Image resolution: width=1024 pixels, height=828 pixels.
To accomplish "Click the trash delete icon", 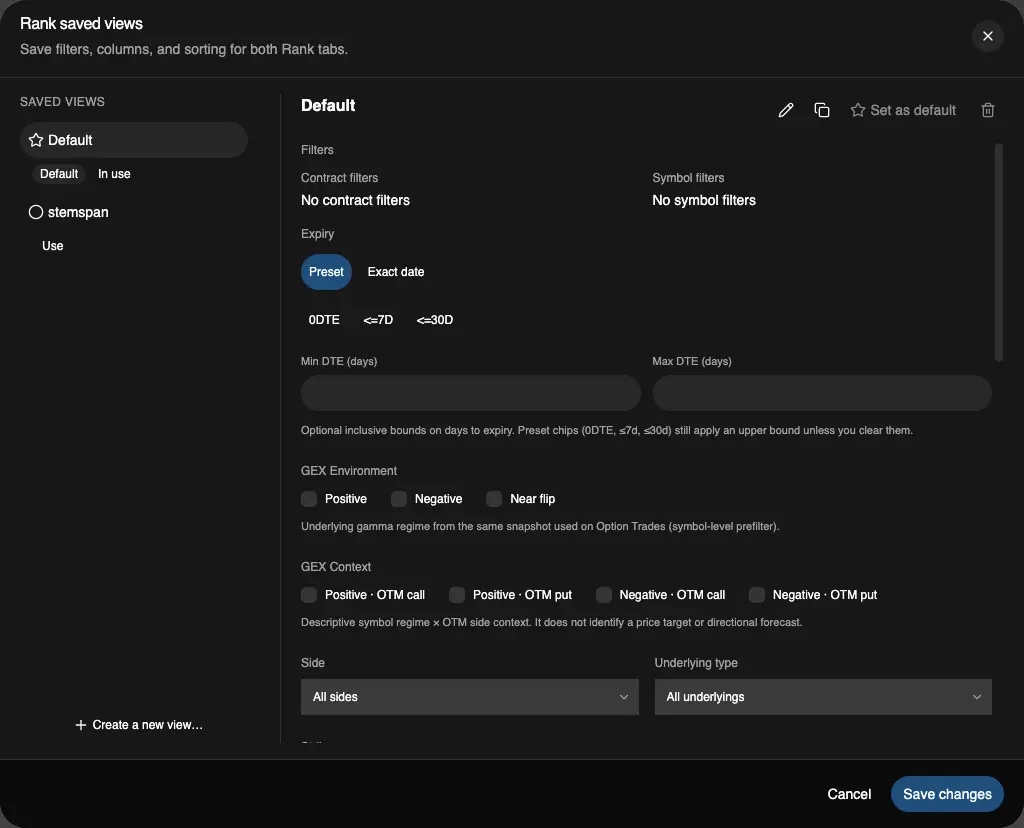I will (x=987, y=110).
